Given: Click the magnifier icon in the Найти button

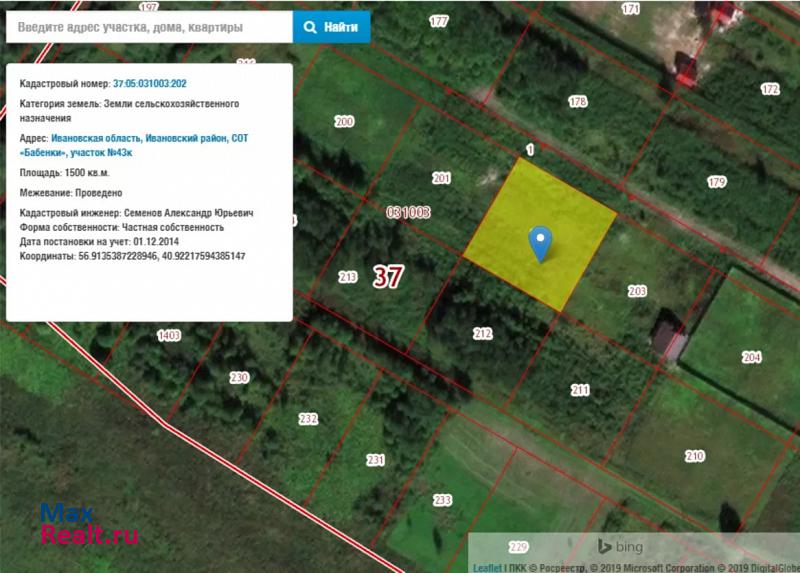Looking at the screenshot, I should [311, 27].
